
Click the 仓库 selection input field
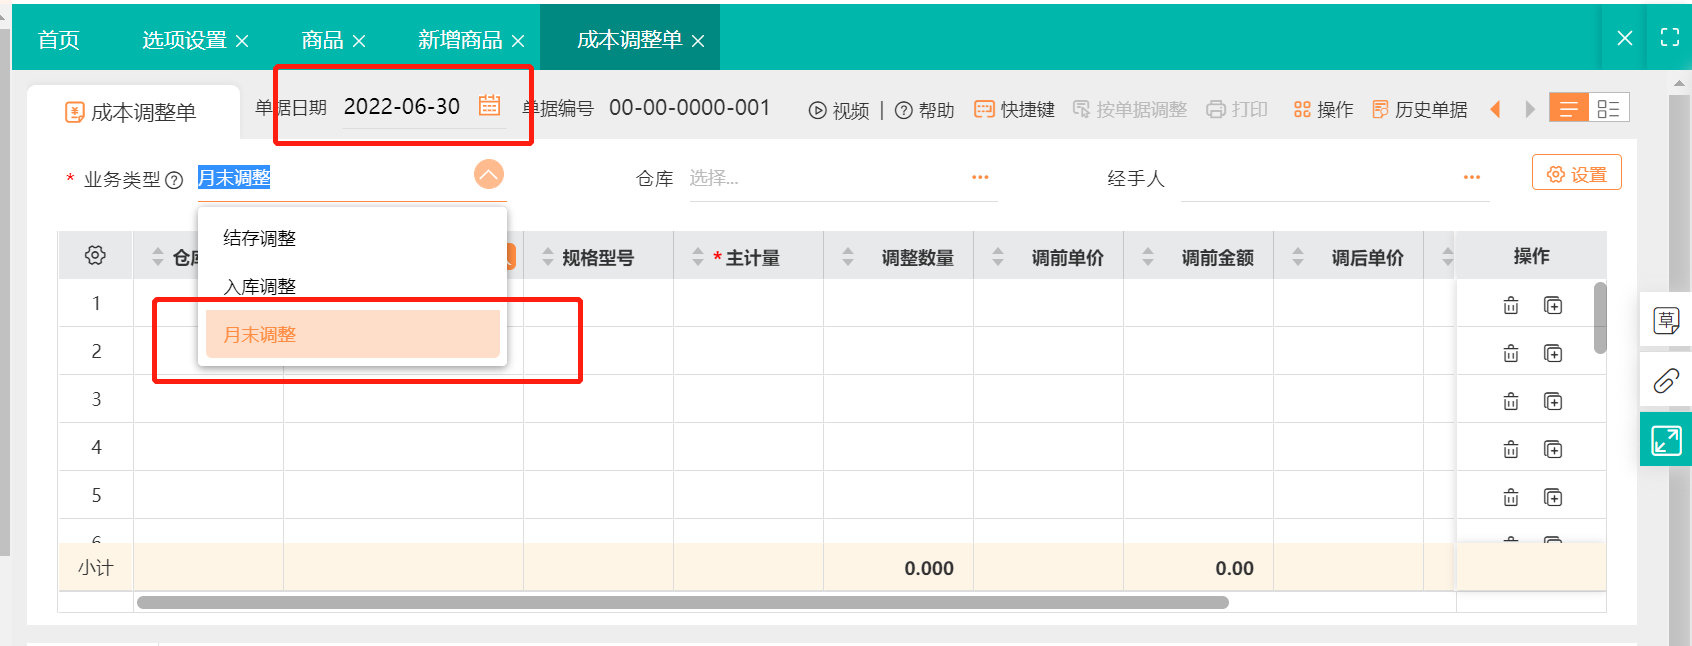click(825, 178)
